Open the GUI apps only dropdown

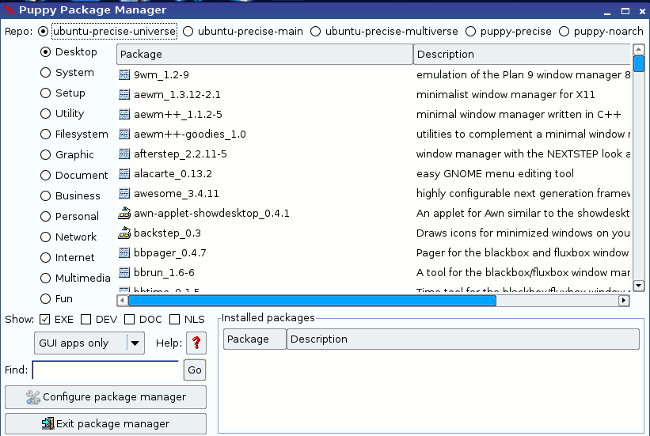click(89, 343)
